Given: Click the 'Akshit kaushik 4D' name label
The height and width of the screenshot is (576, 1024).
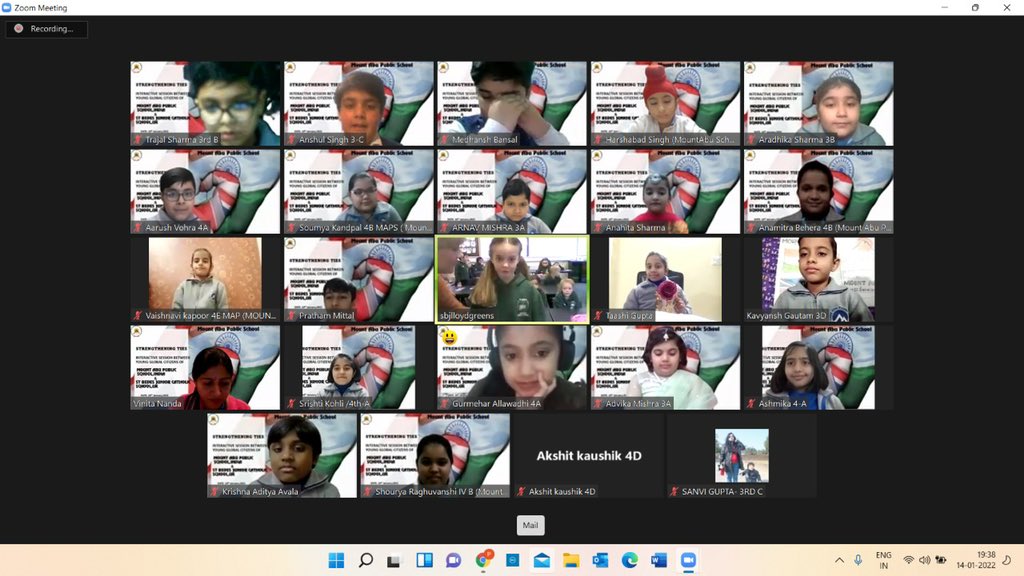Looking at the screenshot, I should (x=562, y=492).
